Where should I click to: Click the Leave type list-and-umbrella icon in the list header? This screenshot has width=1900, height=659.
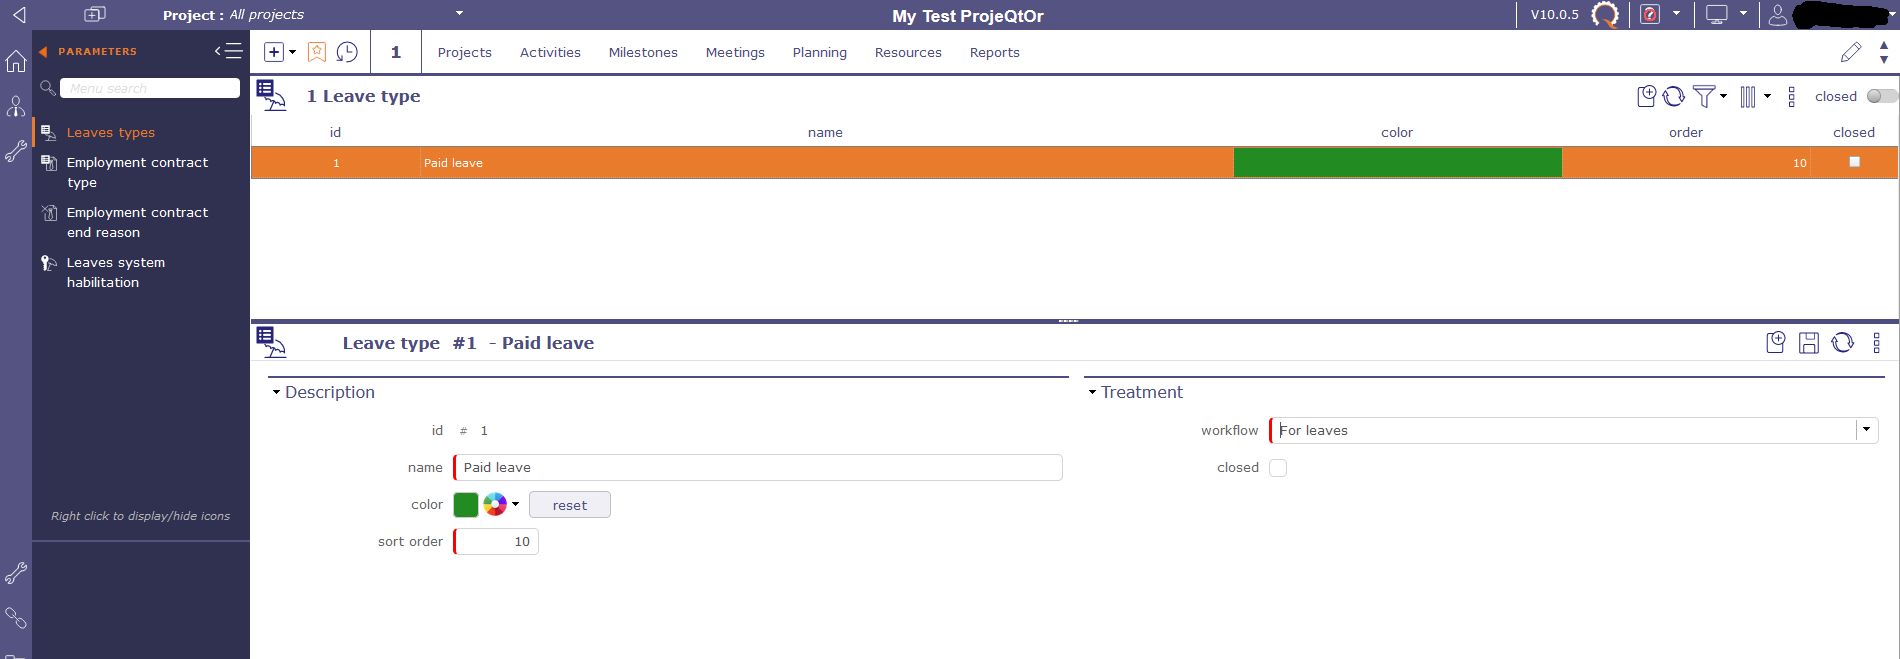coord(271,96)
